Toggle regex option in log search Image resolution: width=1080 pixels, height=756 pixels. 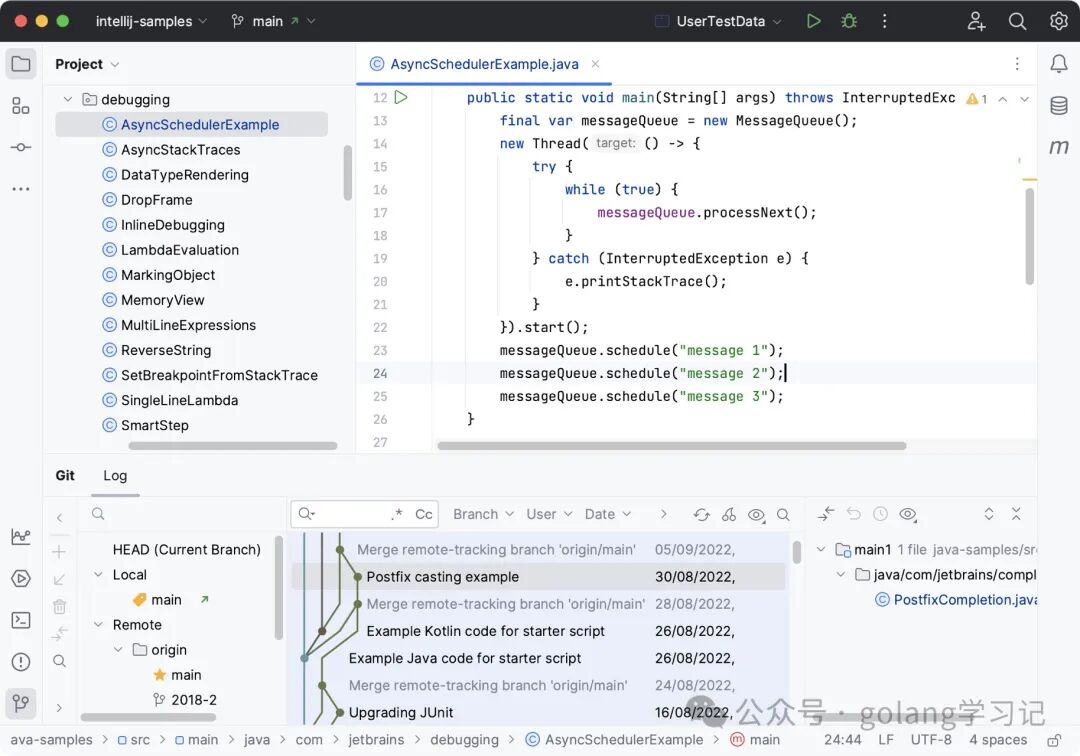(x=397, y=514)
